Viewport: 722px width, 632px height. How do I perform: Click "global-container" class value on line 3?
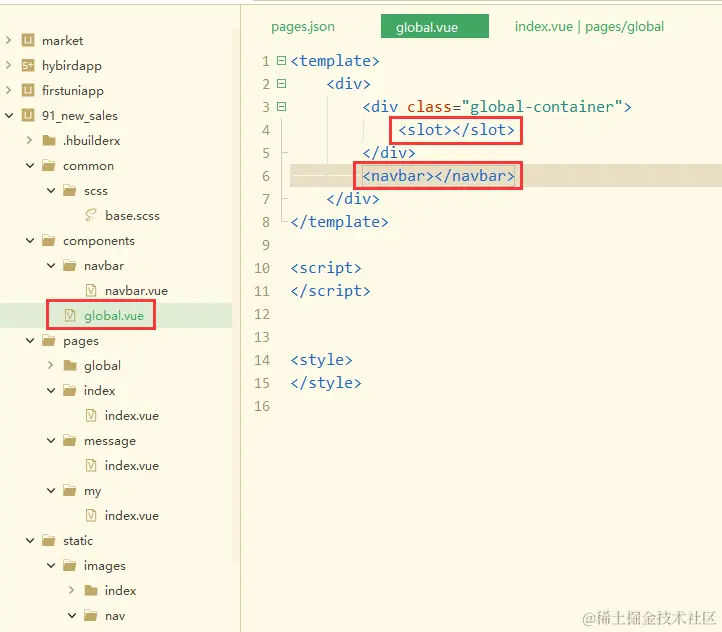542,107
